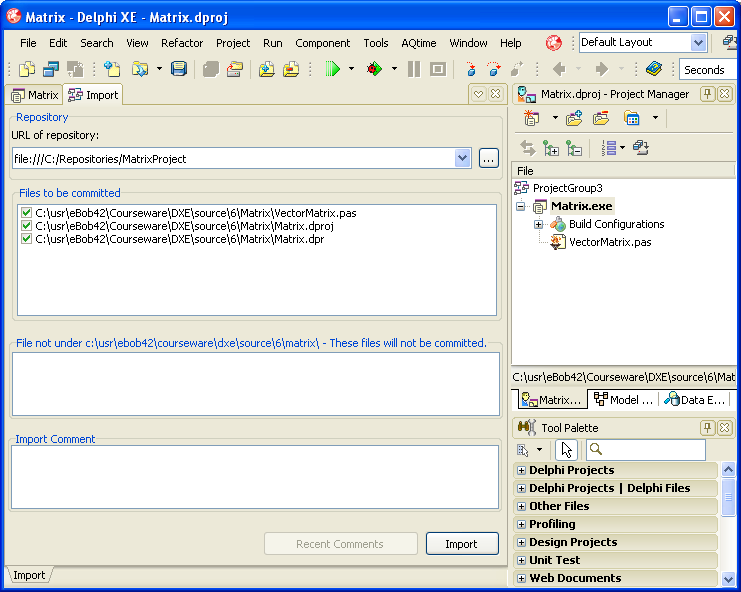Click the File column header in Project Manager

(x=623, y=171)
